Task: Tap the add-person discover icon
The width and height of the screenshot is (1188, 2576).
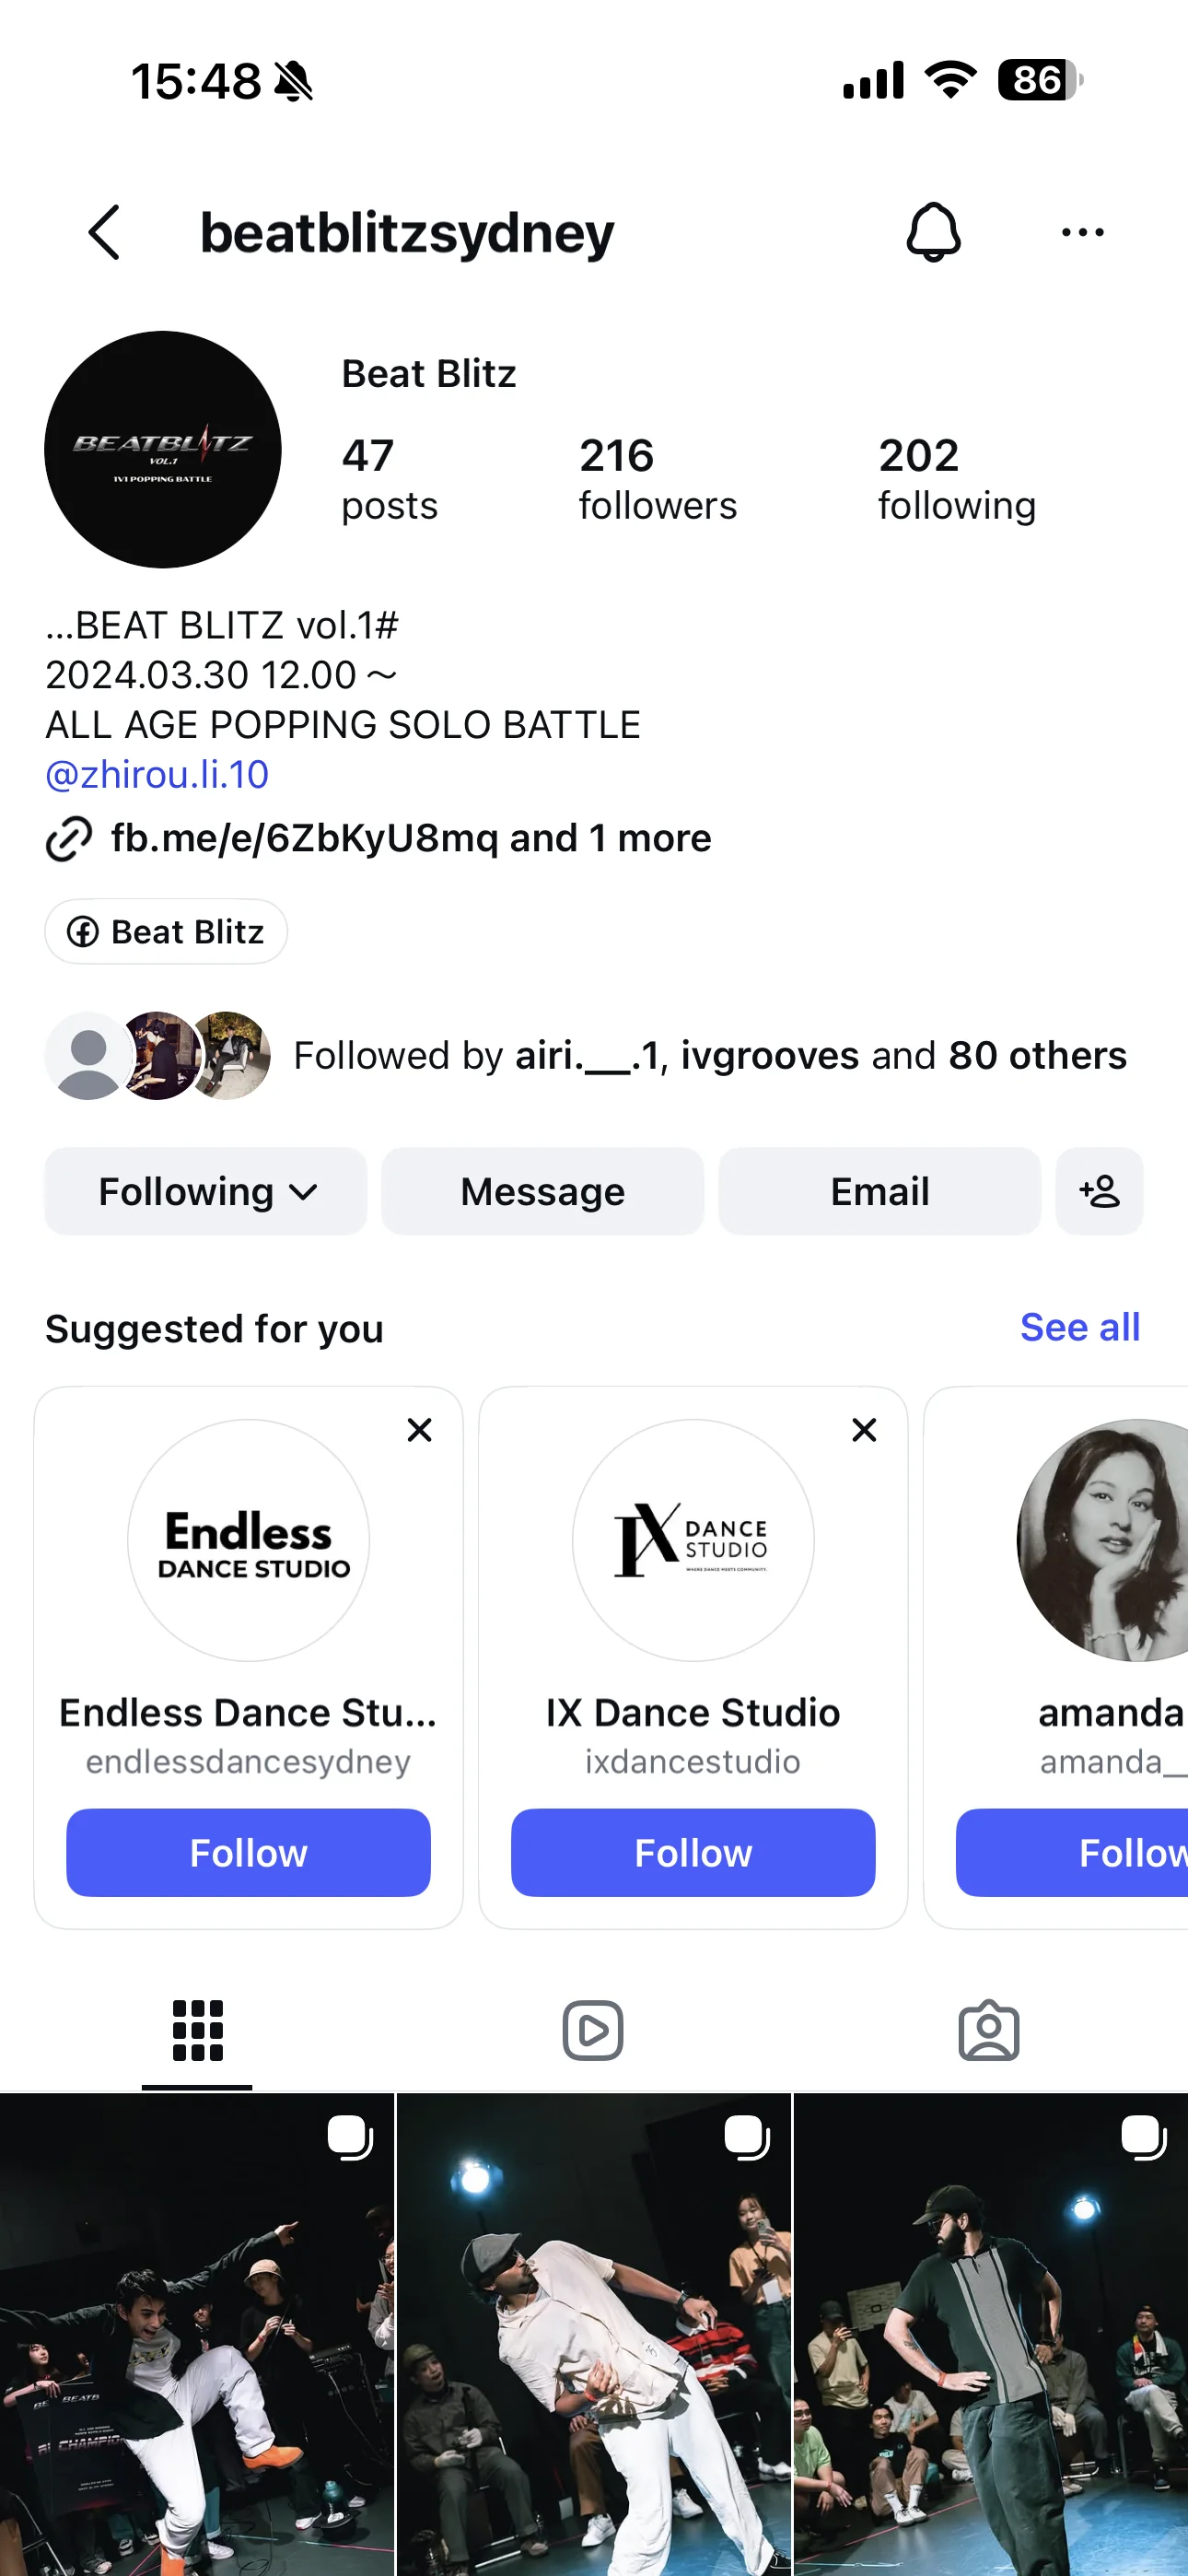Action: point(1099,1191)
